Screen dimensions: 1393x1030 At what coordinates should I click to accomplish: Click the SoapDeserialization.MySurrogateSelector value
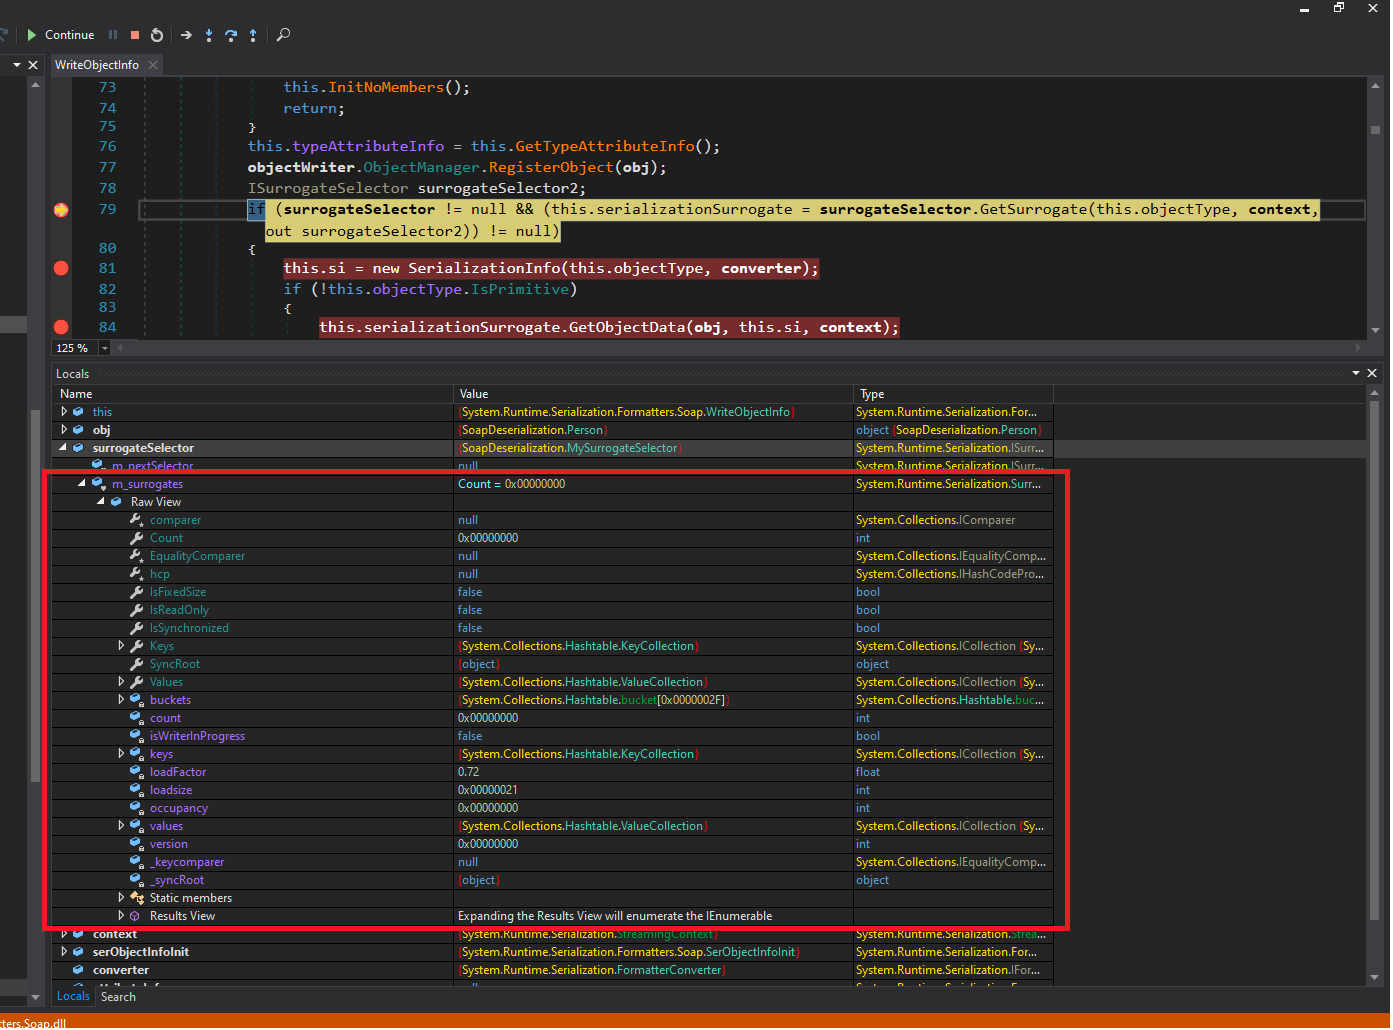[570, 448]
